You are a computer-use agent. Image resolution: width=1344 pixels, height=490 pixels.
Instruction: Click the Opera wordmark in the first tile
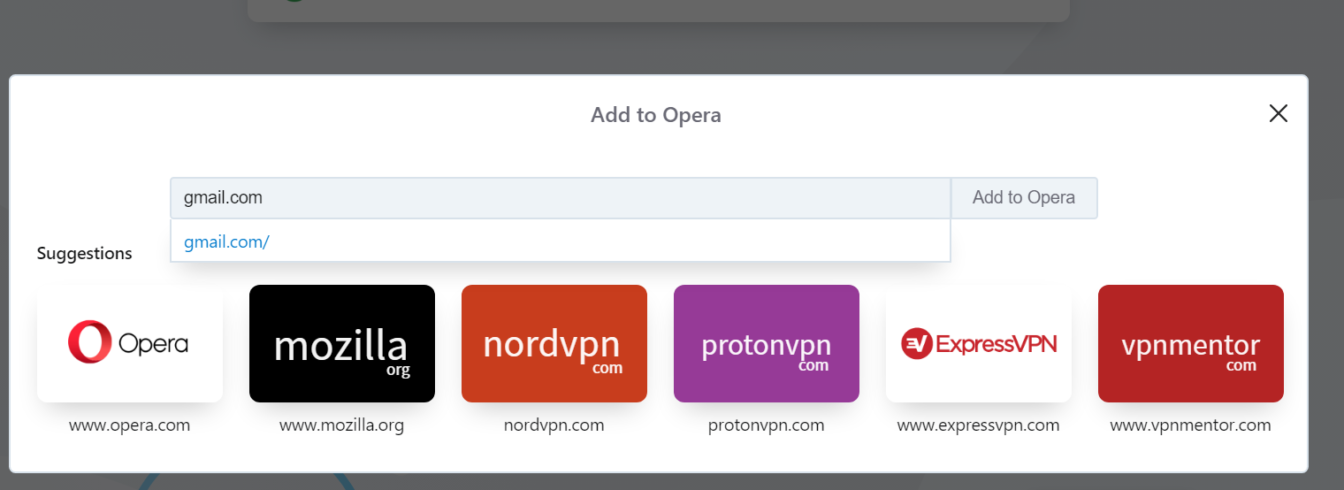click(153, 344)
